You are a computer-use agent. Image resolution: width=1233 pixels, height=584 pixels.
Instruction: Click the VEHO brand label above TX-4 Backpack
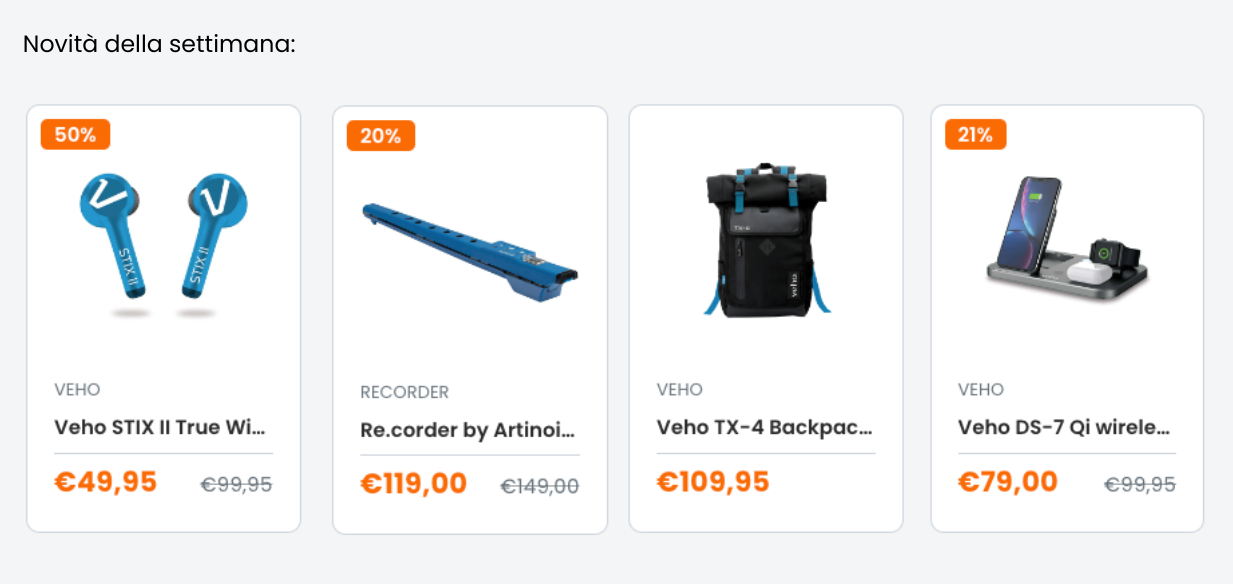tap(680, 389)
